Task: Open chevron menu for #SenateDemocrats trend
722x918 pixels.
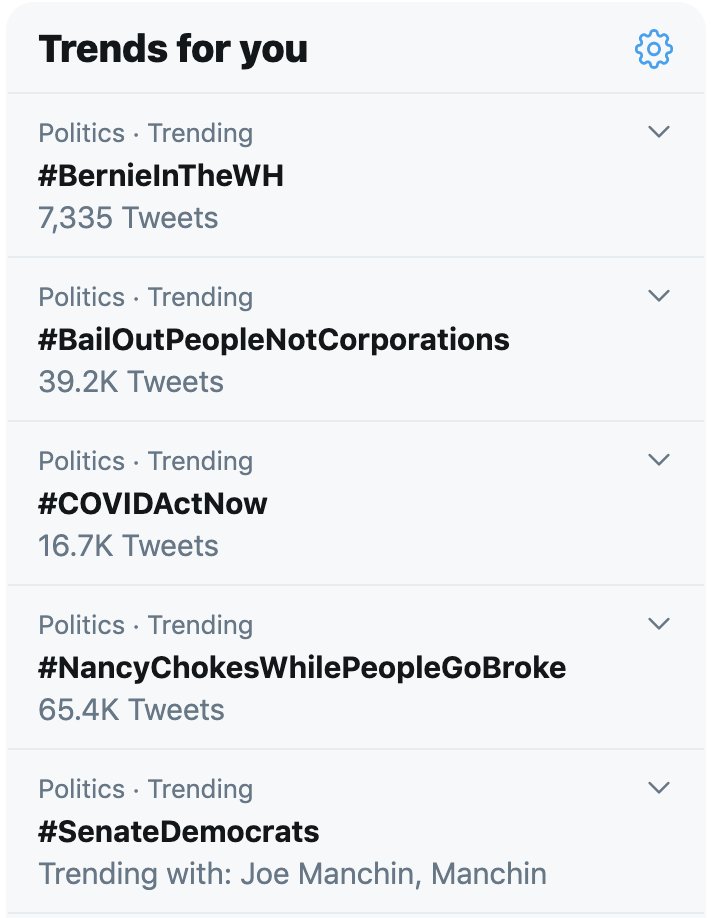Action: point(658,787)
